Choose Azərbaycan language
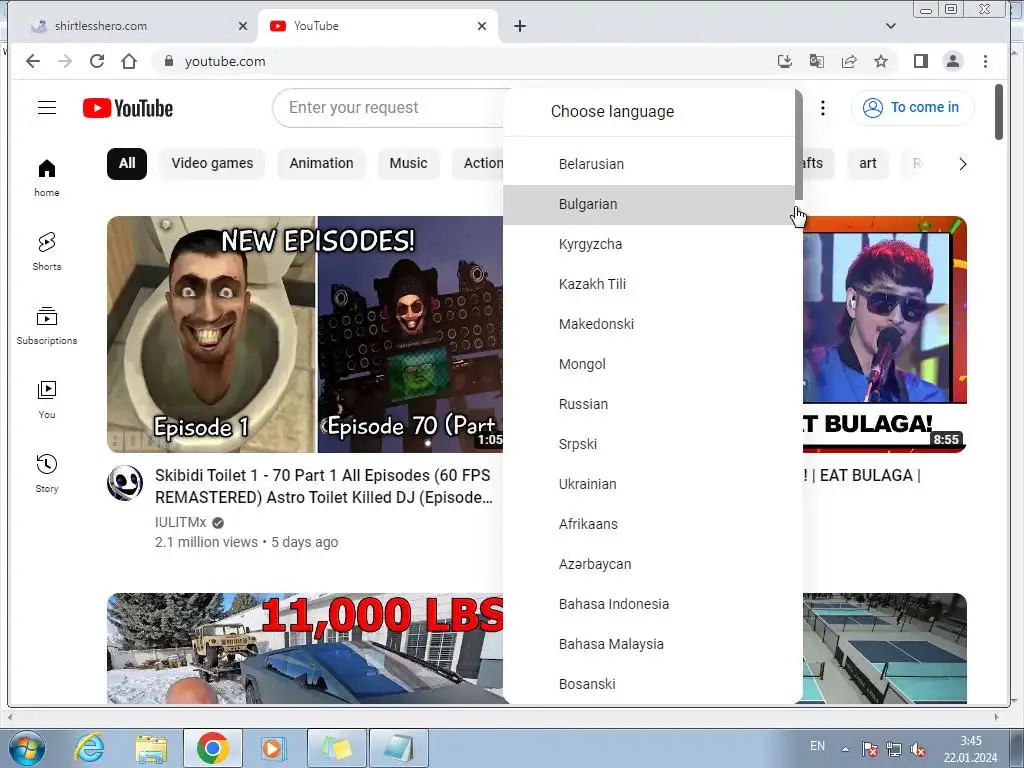Image resolution: width=1024 pixels, height=768 pixels. [x=648, y=564]
